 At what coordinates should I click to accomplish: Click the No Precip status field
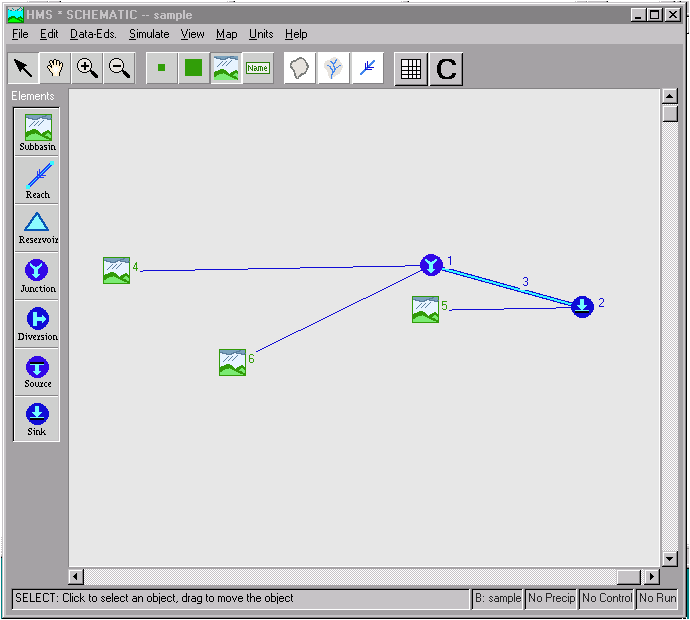pos(551,598)
